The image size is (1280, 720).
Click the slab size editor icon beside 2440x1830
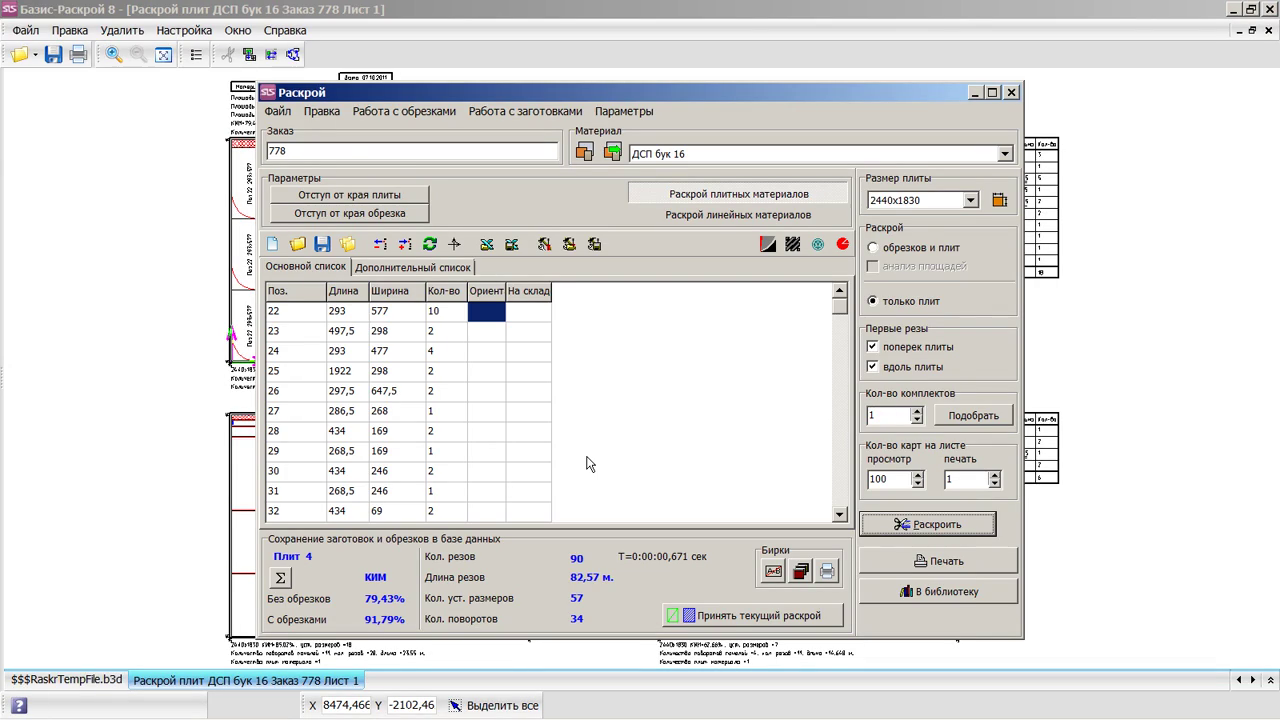999,200
